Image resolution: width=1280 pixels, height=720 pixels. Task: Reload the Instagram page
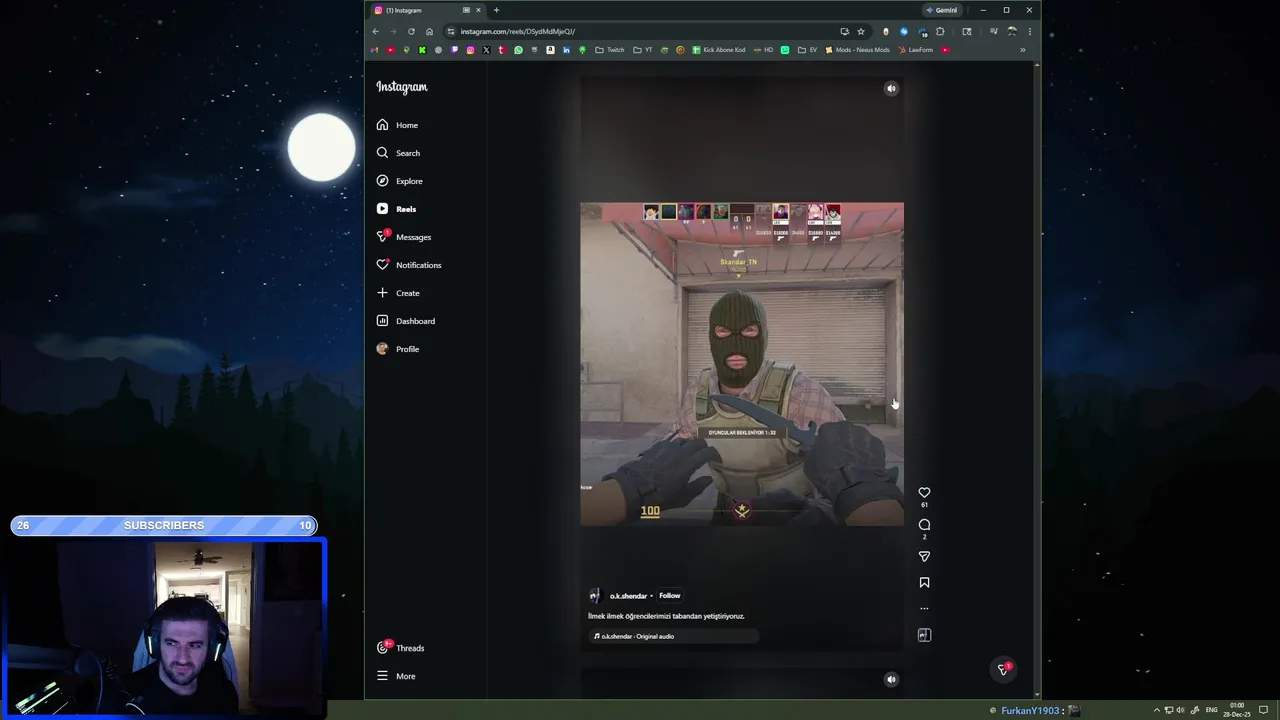pyautogui.click(x=411, y=31)
